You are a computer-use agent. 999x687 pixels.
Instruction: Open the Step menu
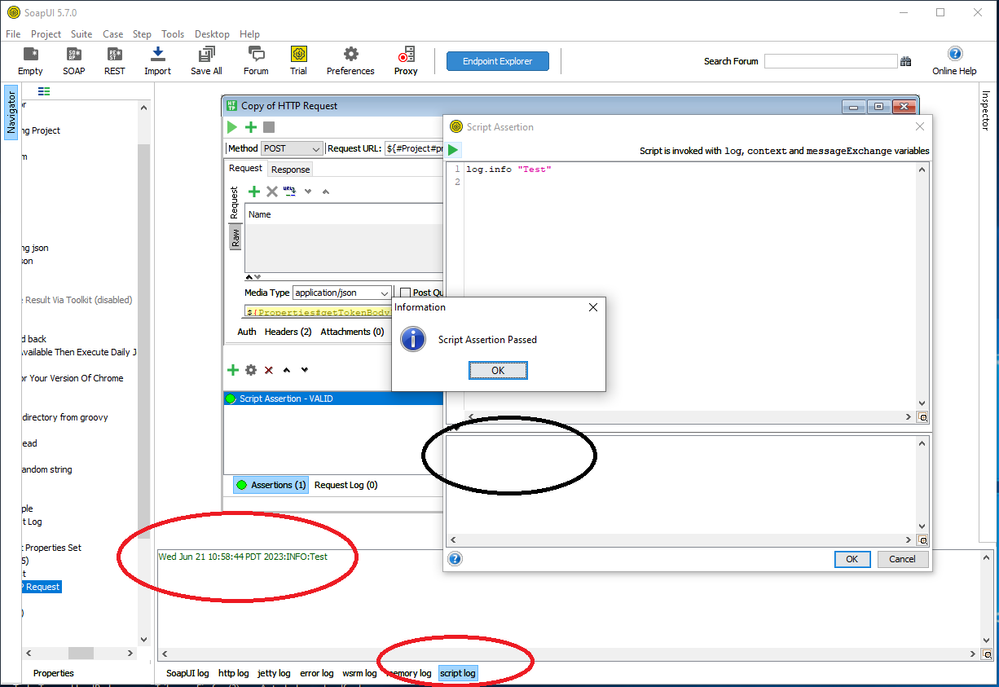click(x=142, y=34)
